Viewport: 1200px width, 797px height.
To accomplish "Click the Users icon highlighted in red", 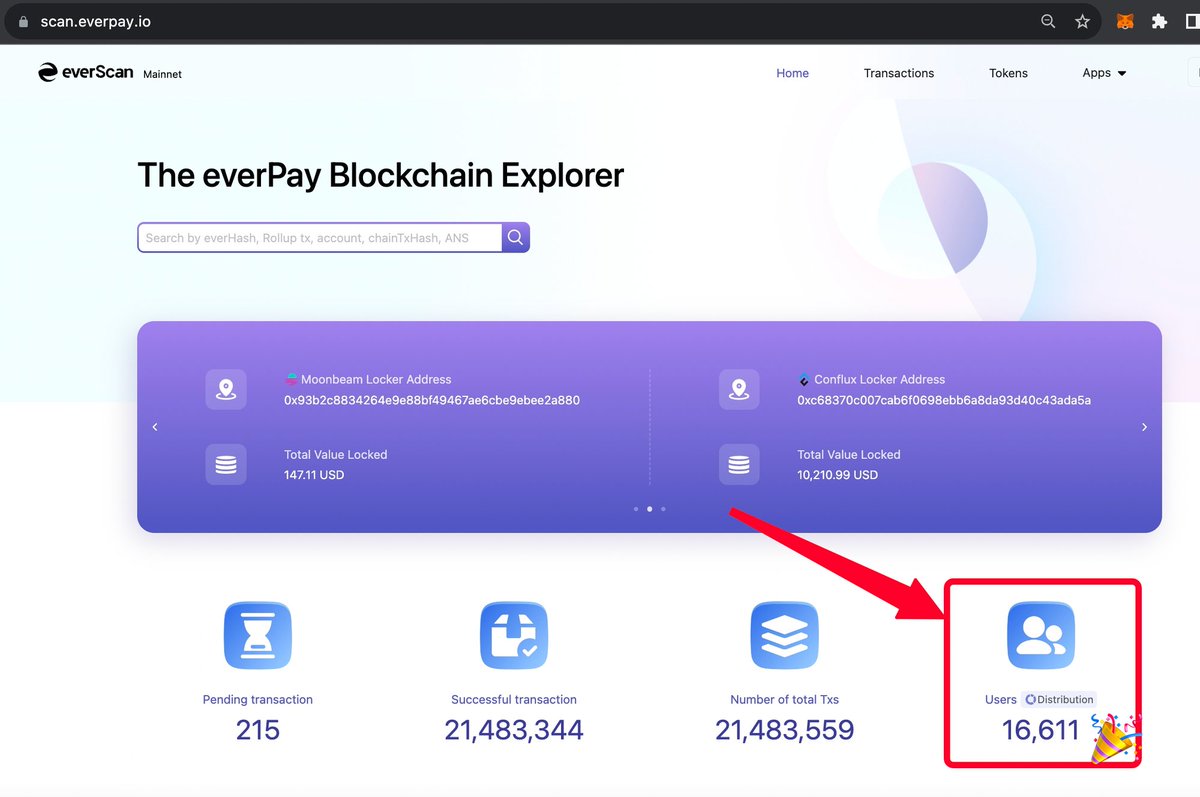I will (x=1040, y=634).
